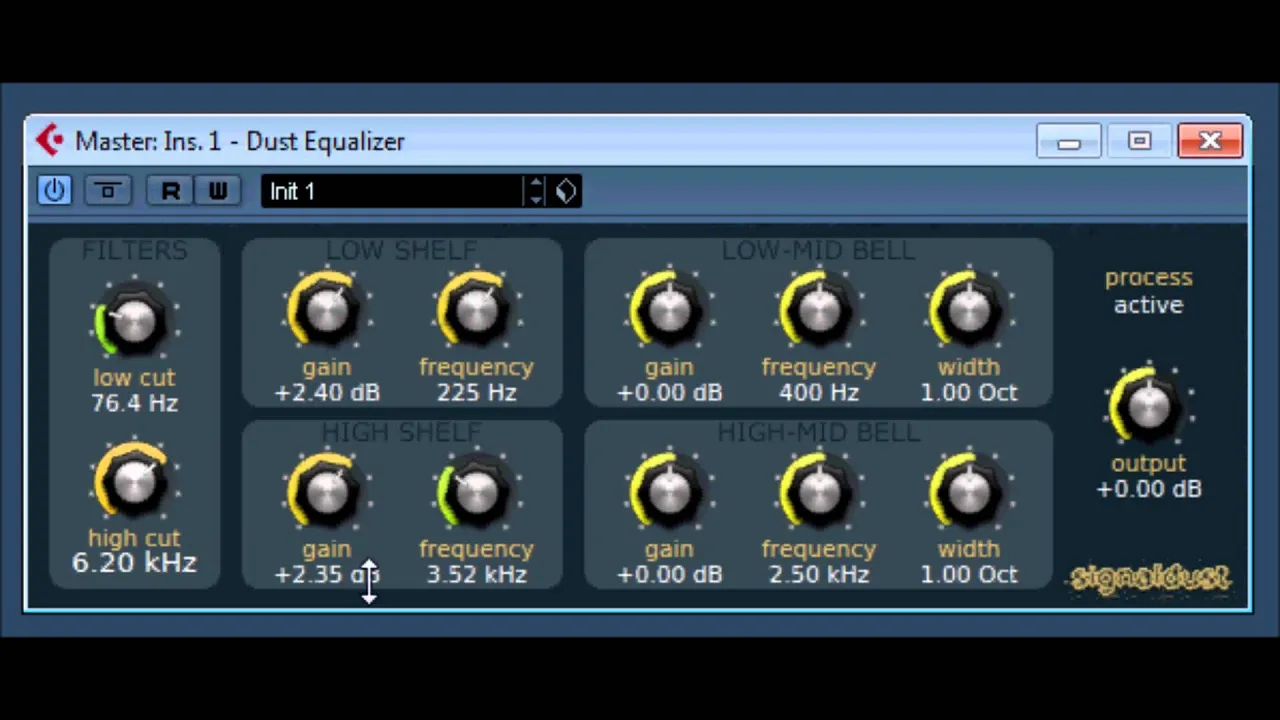Viewport: 1280px width, 720px height.
Task: Click the 76.4 Hz low cut value
Action: click(x=134, y=403)
